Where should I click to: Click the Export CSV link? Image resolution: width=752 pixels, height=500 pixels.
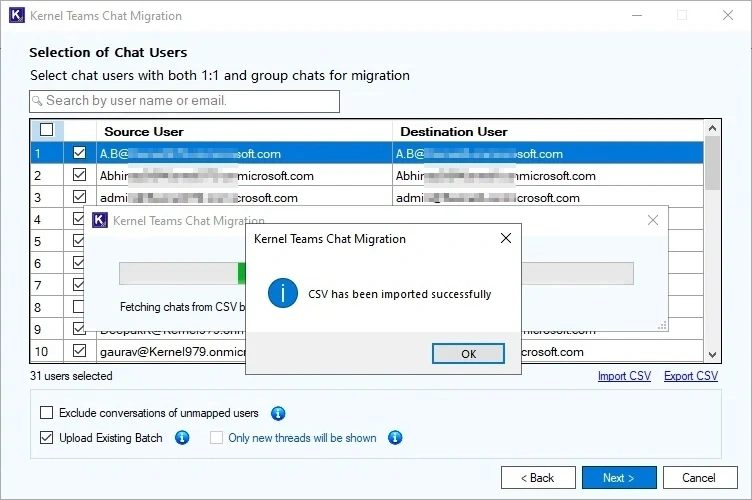[x=691, y=376]
